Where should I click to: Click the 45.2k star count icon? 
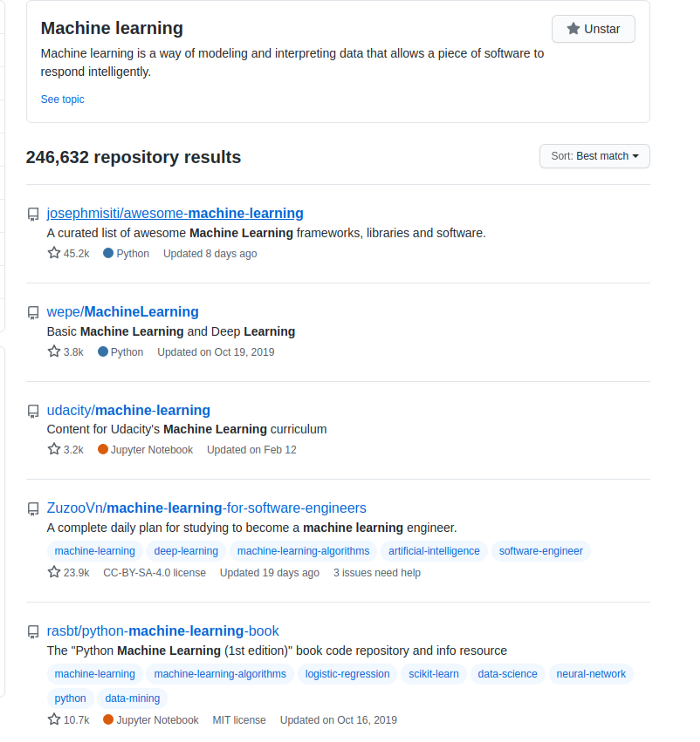54,253
